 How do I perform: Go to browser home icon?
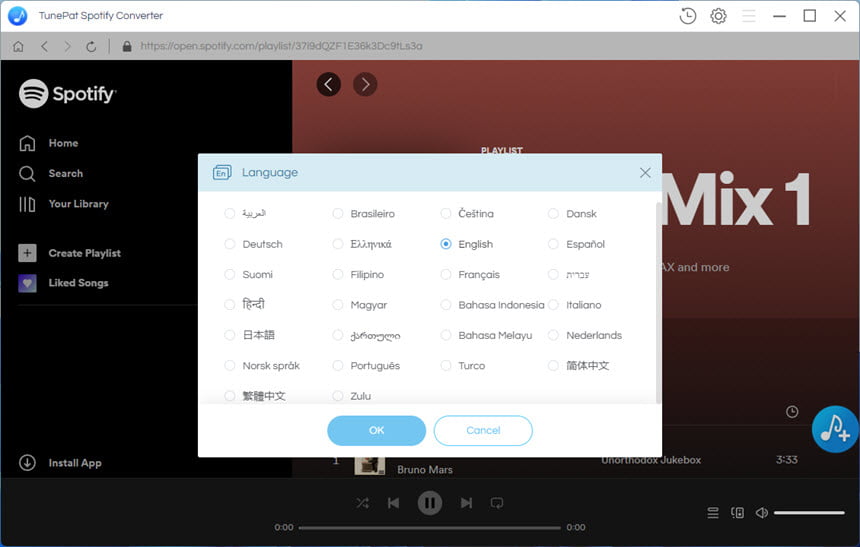(18, 46)
